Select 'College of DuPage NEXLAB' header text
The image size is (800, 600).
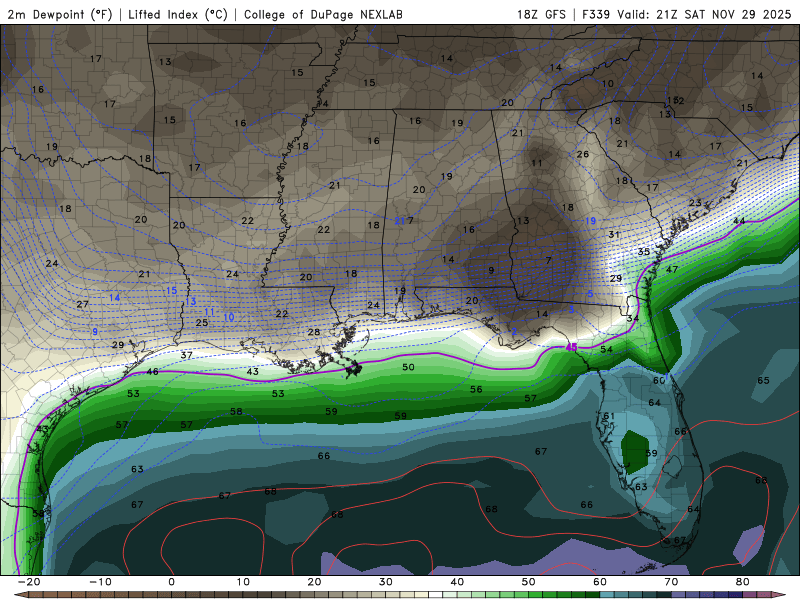[x=323, y=14]
